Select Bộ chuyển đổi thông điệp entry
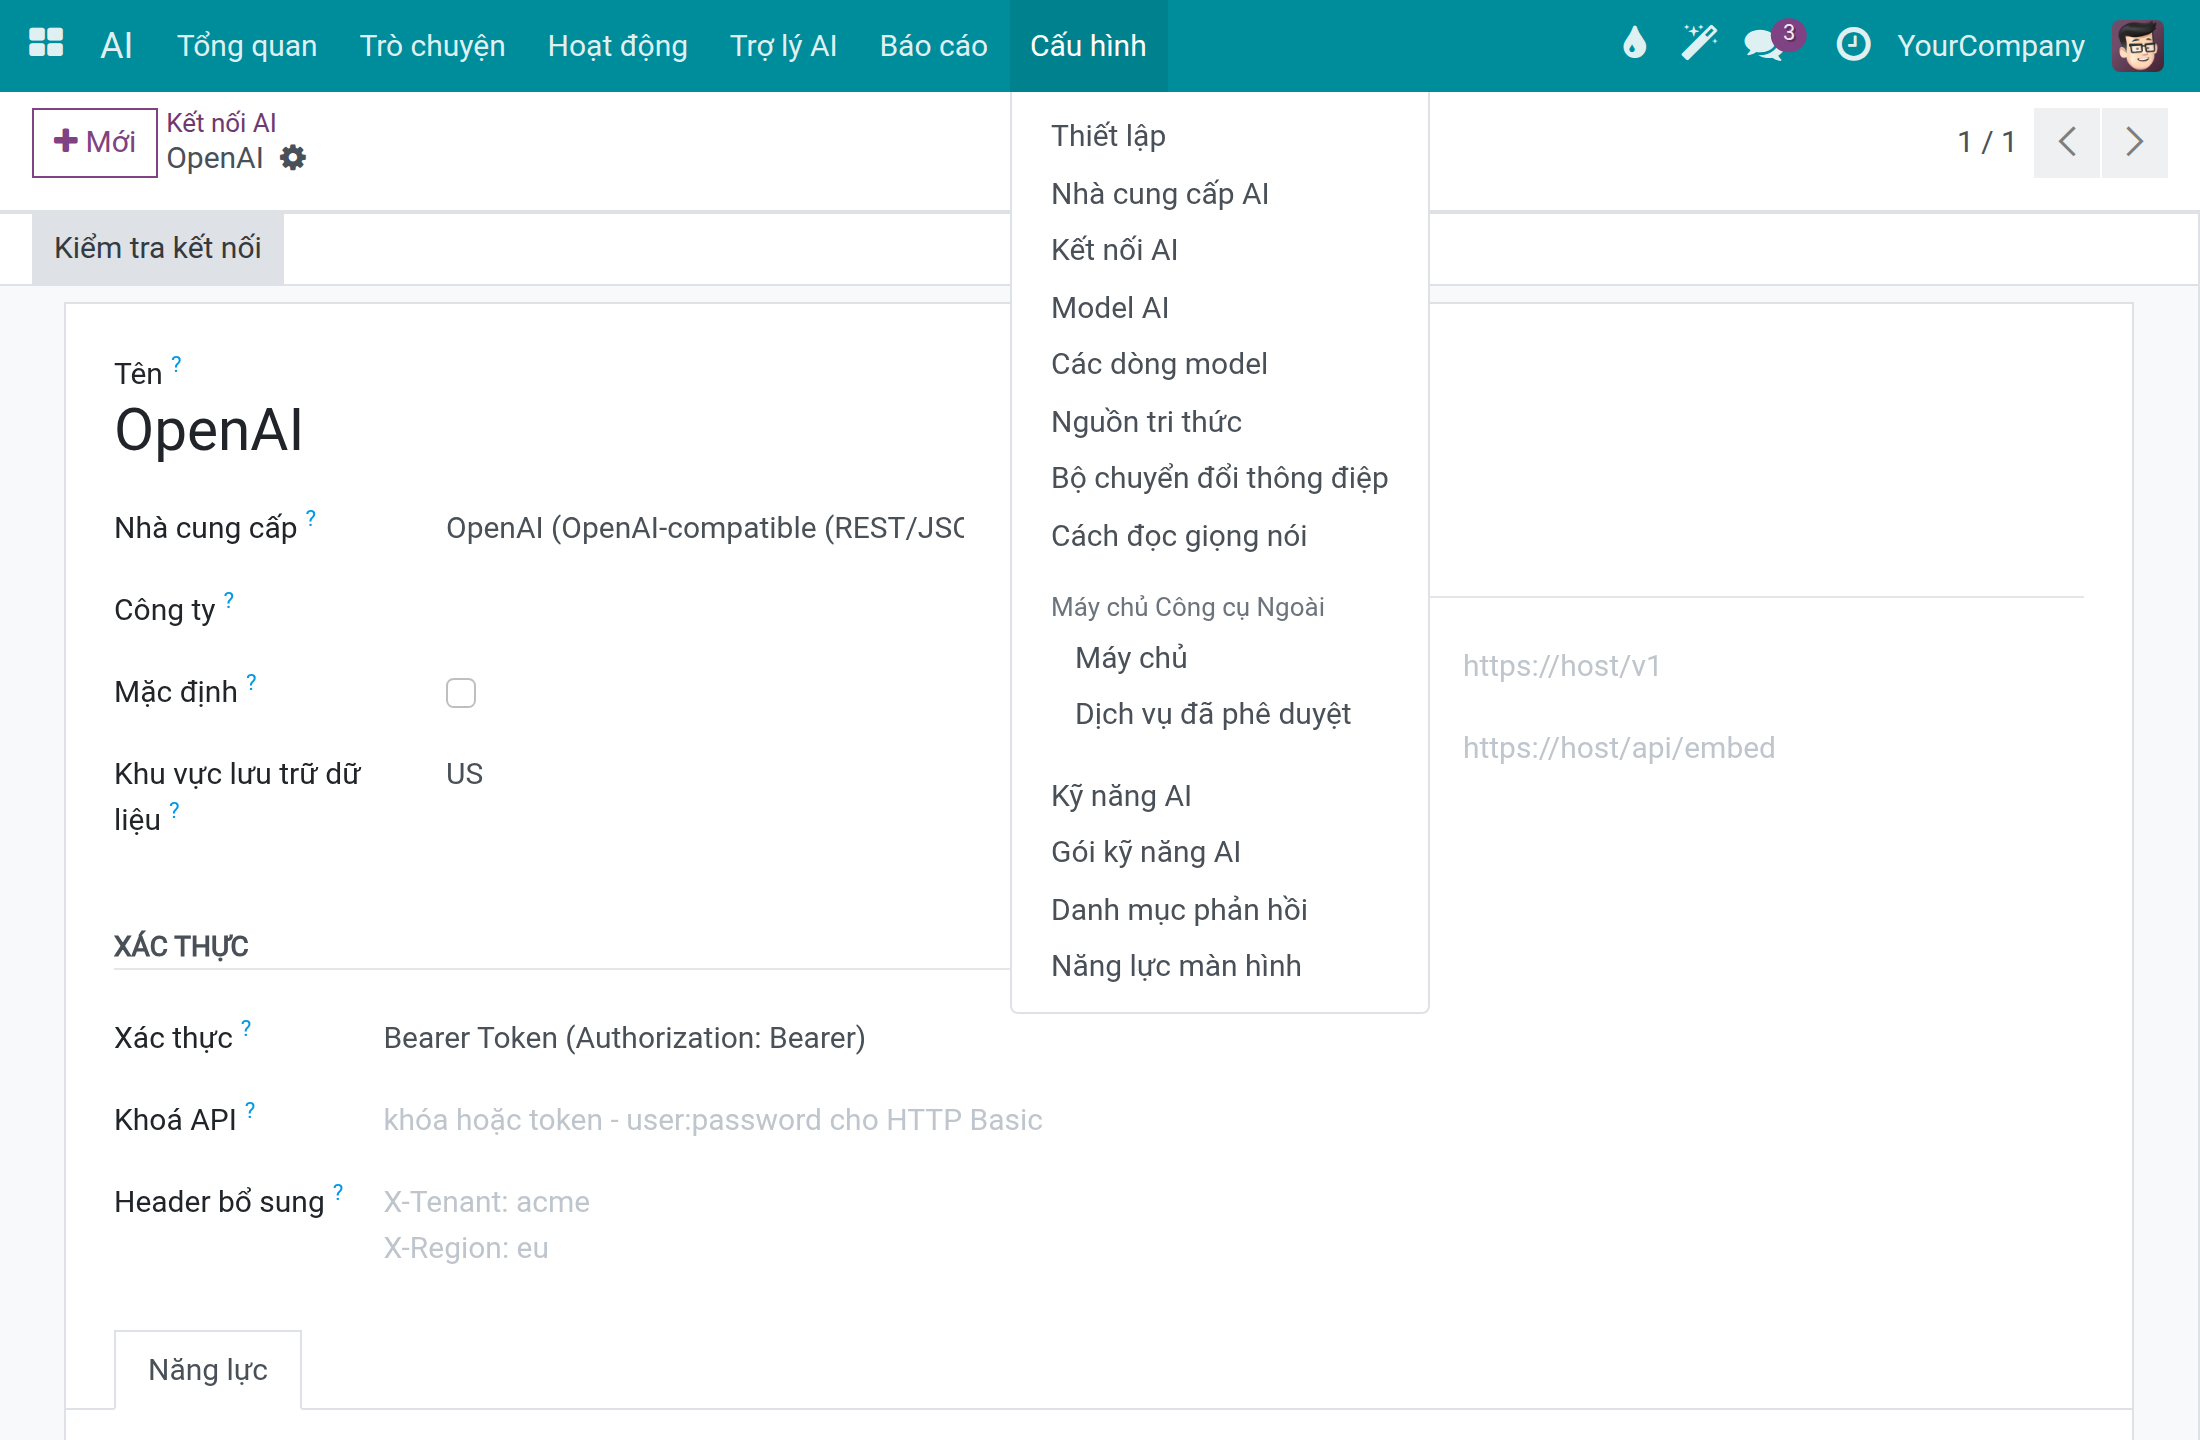 tap(1220, 478)
